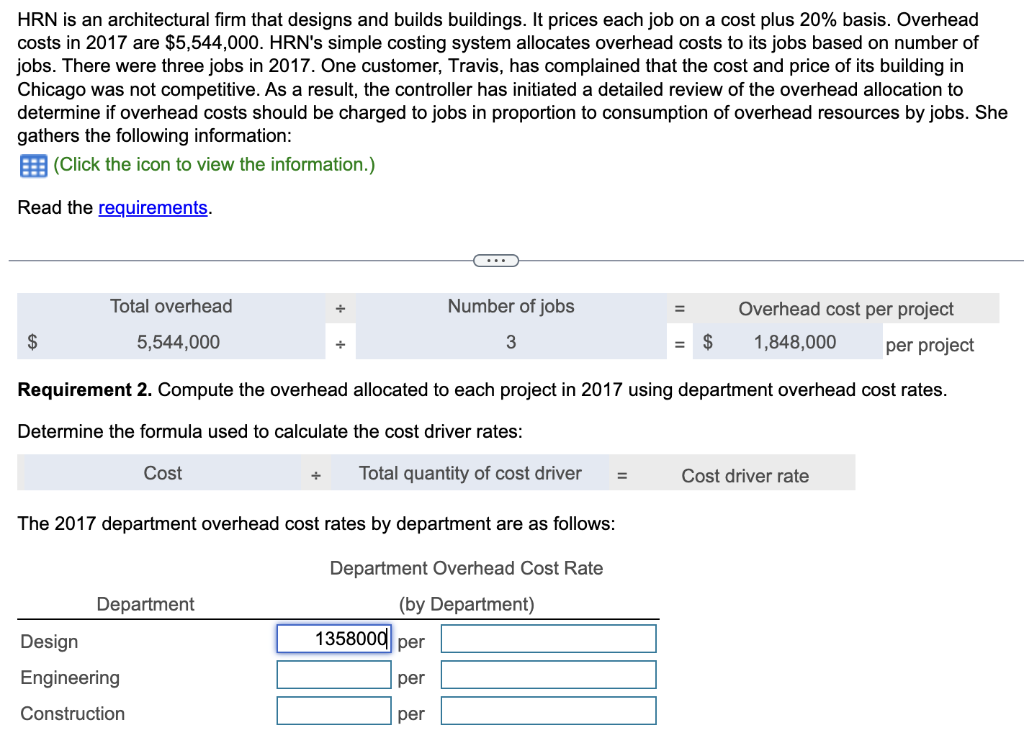Select the Design cost driver description box

pyautogui.click(x=548, y=638)
